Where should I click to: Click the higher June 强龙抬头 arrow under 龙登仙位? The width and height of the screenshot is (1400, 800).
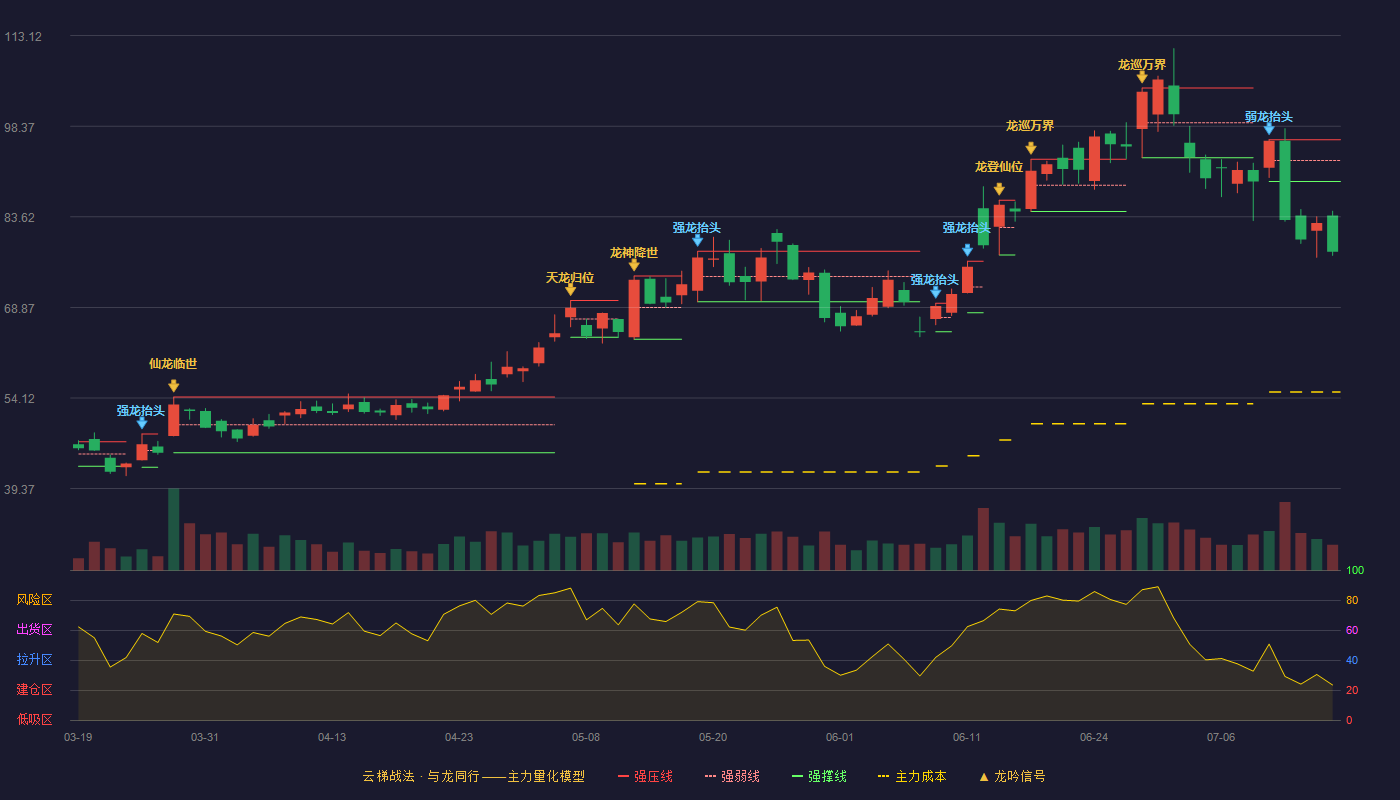967,250
